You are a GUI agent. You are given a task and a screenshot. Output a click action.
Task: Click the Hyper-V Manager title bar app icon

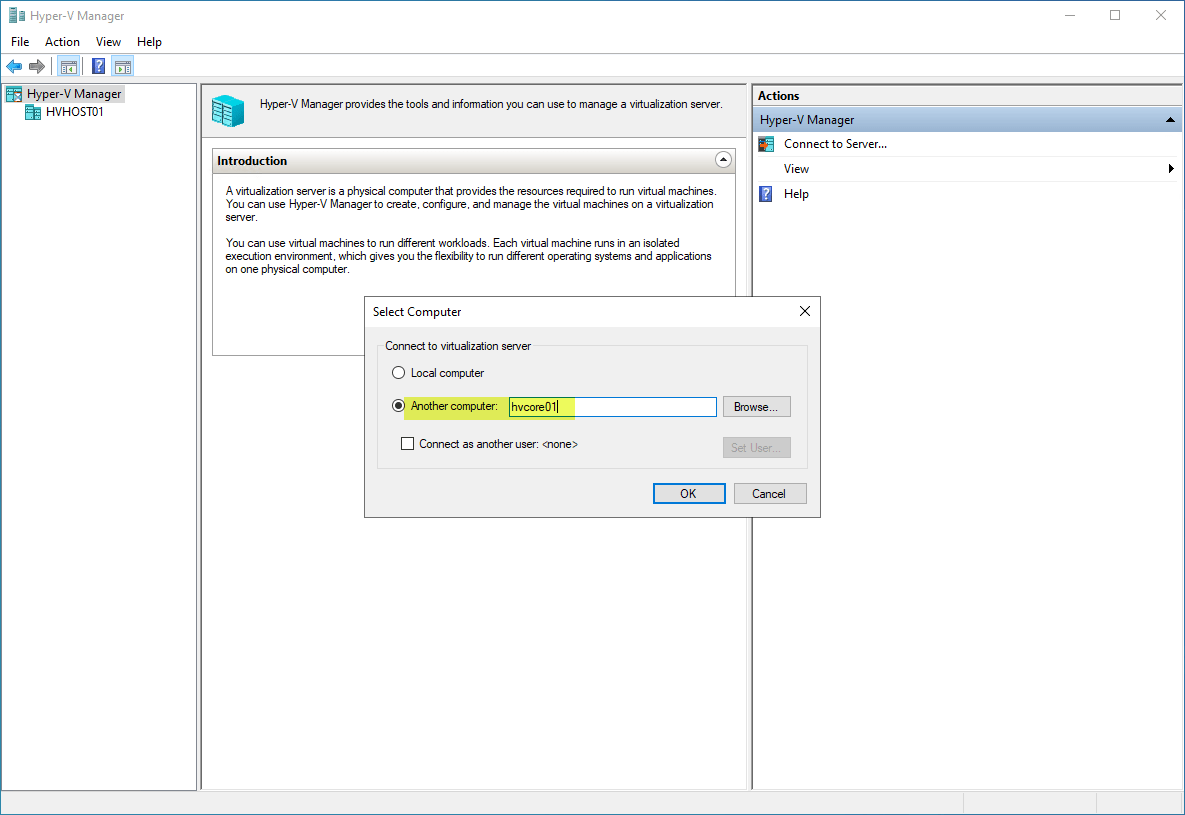(x=16, y=15)
